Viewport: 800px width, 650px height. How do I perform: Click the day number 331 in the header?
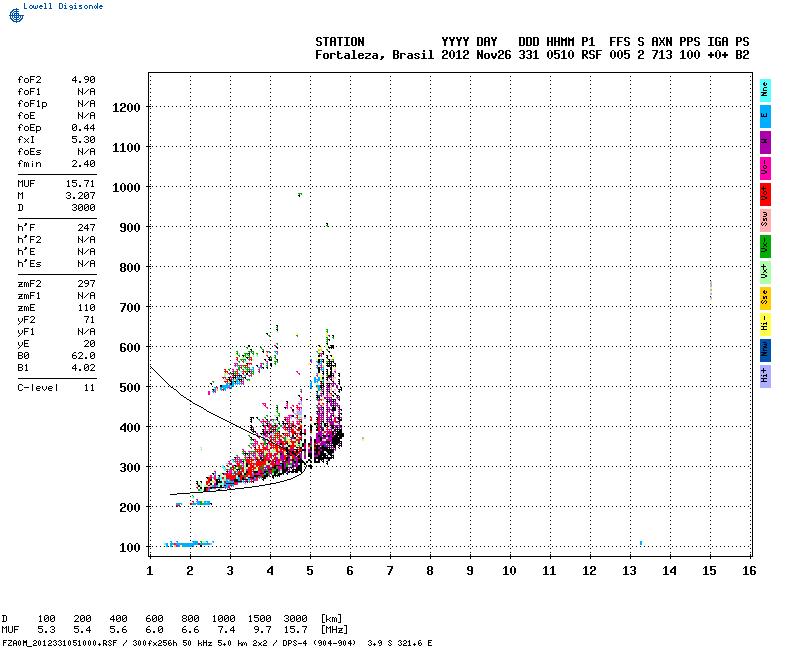pyautogui.click(x=529, y=55)
